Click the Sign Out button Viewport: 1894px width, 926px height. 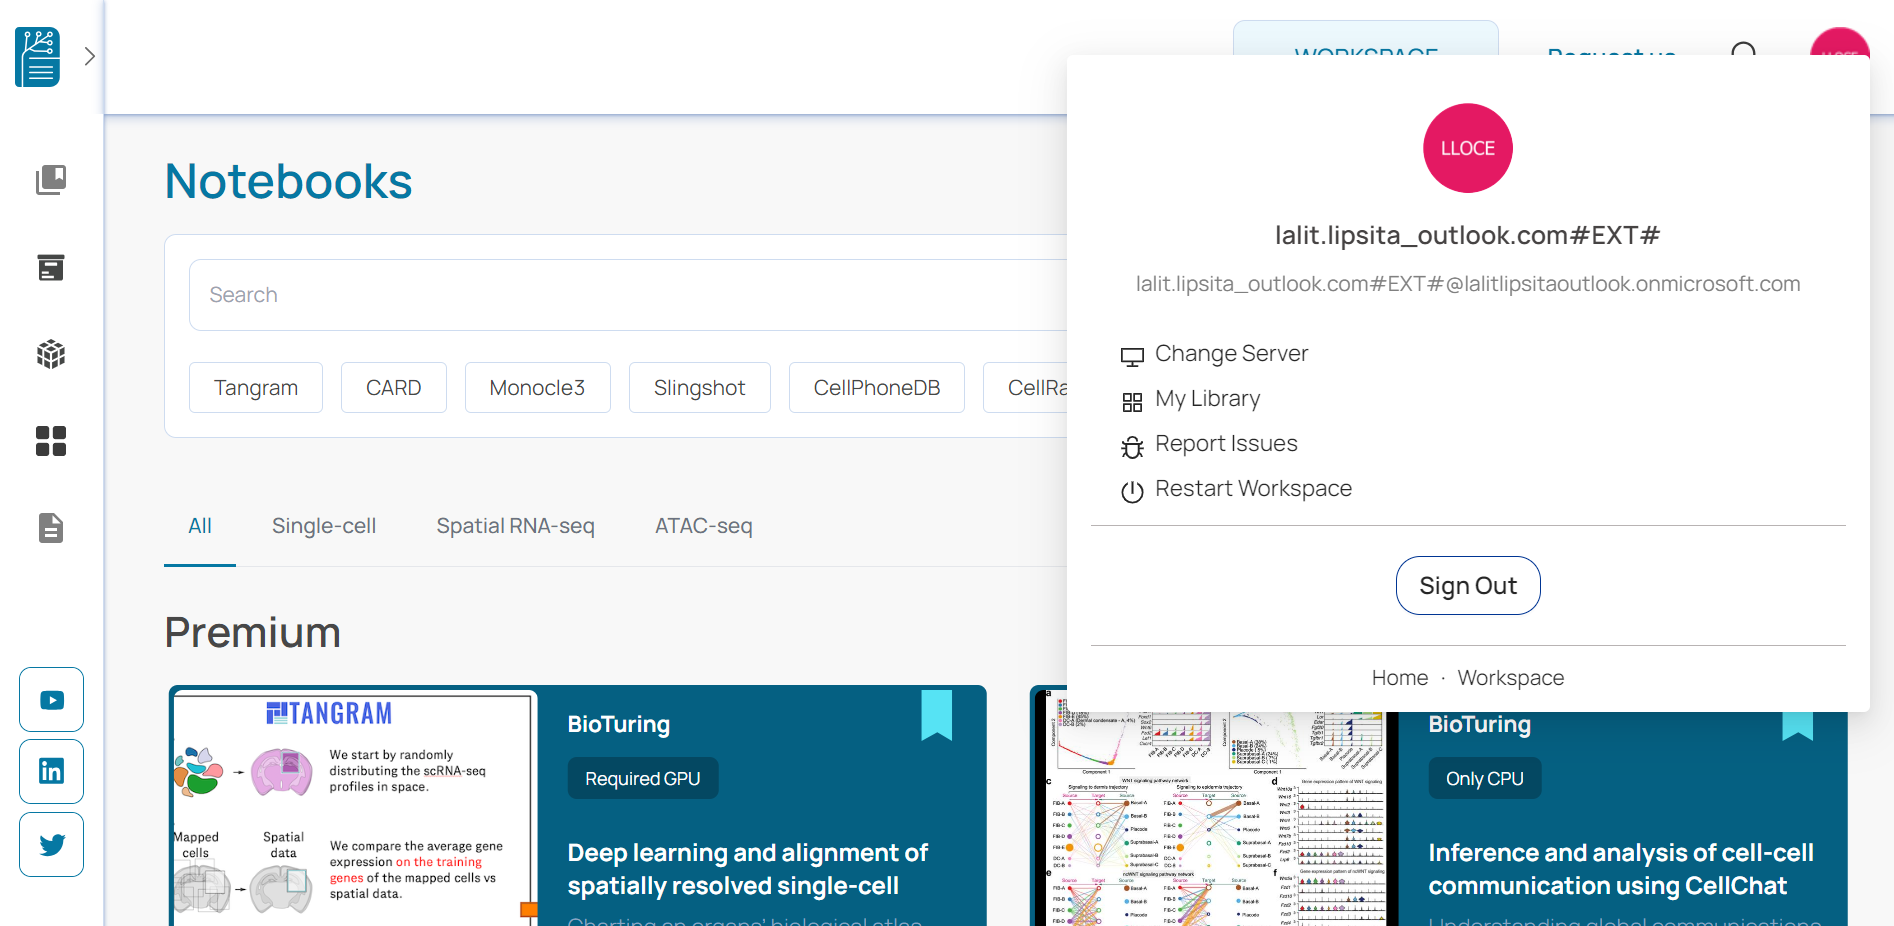click(x=1468, y=586)
